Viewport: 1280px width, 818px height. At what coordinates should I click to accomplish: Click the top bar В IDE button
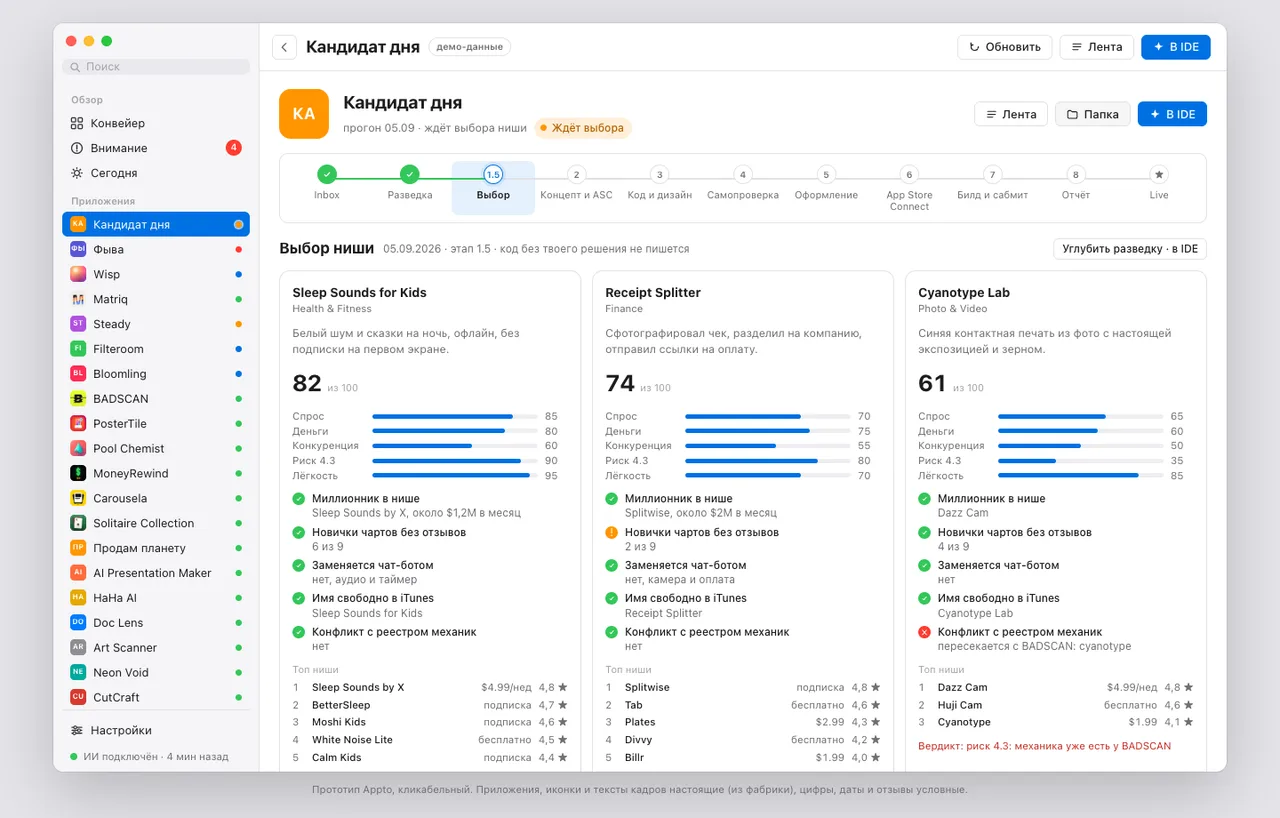(1176, 47)
